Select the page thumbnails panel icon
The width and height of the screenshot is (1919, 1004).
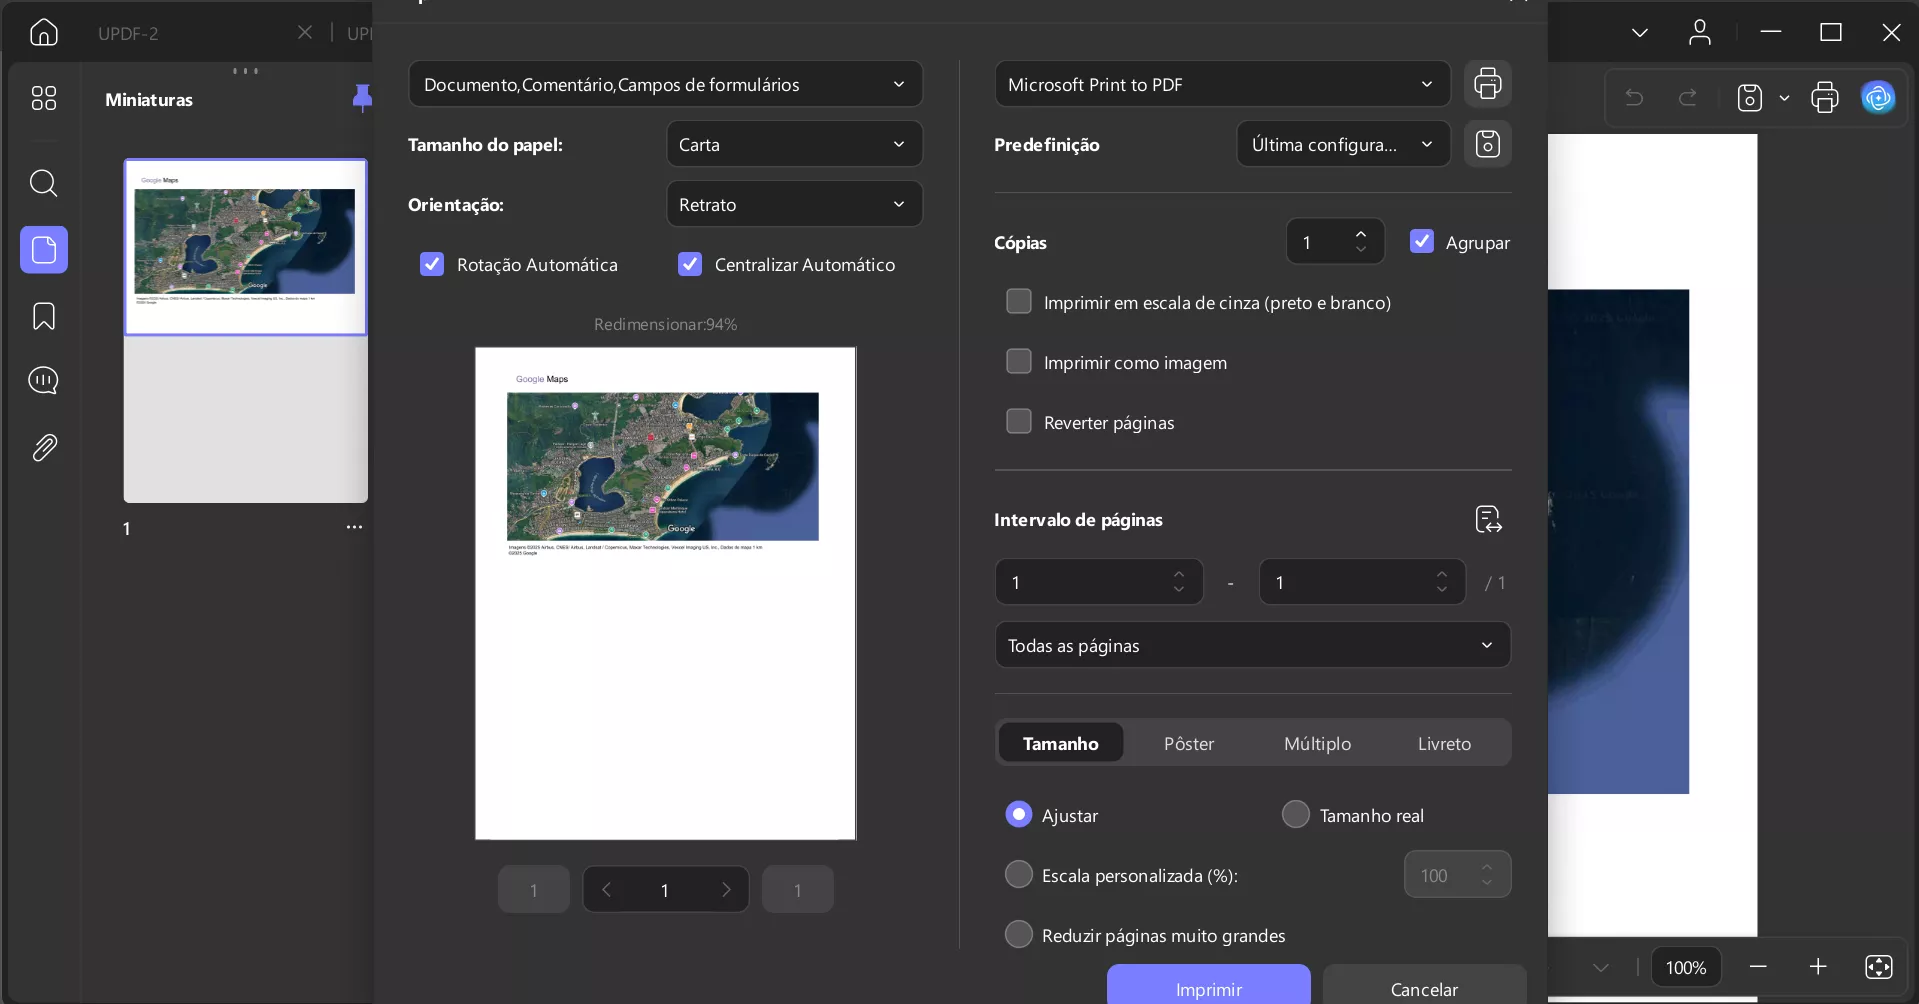point(44,250)
